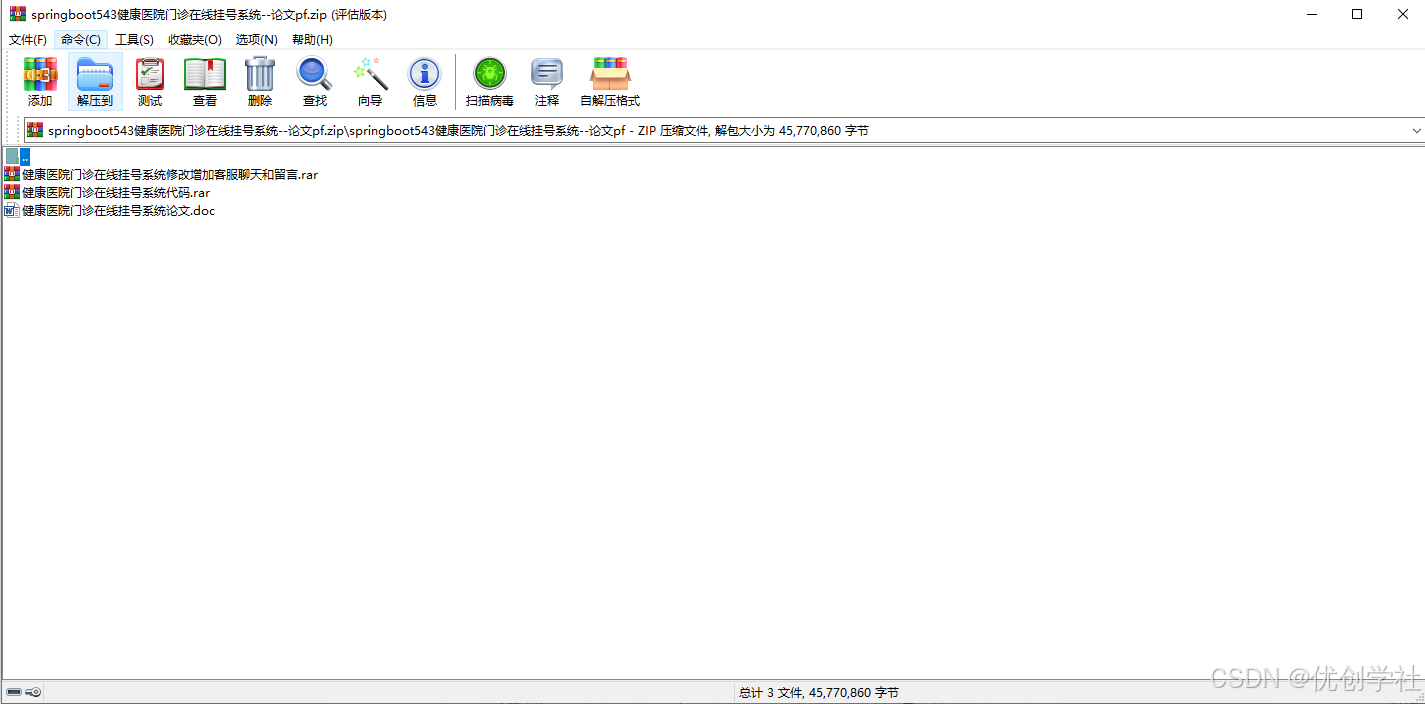Click the WinRAR icon in title bar
The width and height of the screenshot is (1425, 704).
(18, 14)
